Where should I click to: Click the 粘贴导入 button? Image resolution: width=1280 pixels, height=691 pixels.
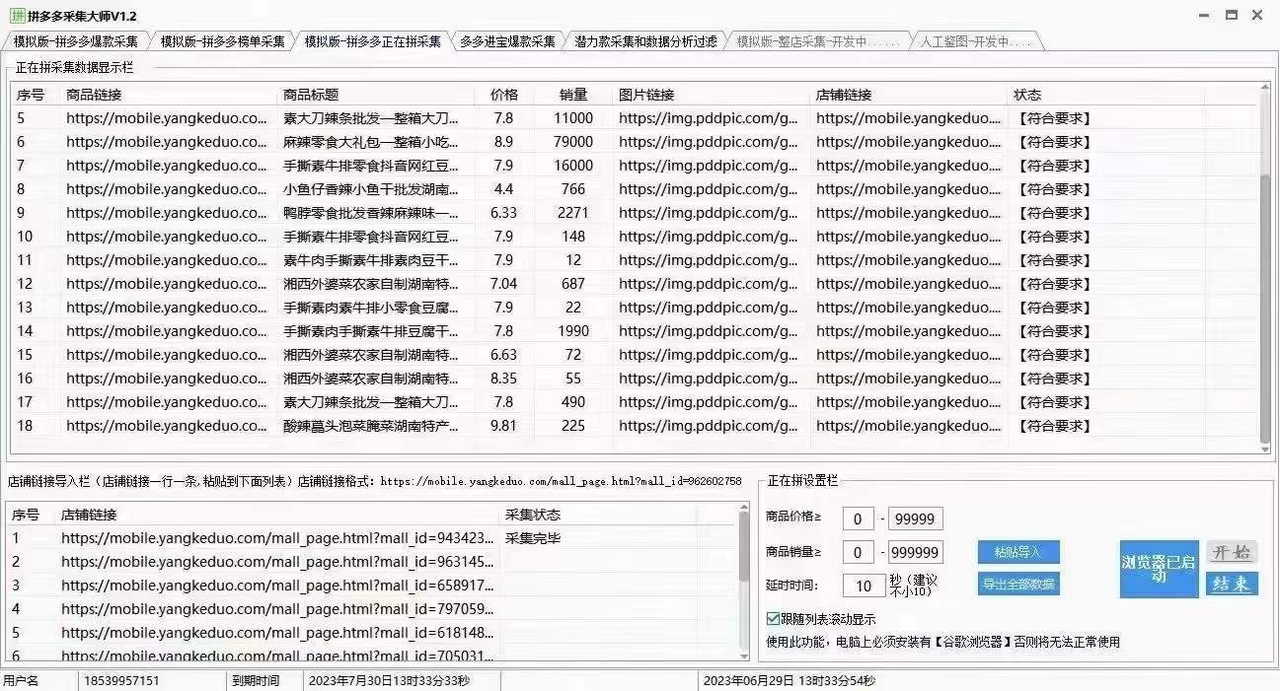click(x=1018, y=552)
